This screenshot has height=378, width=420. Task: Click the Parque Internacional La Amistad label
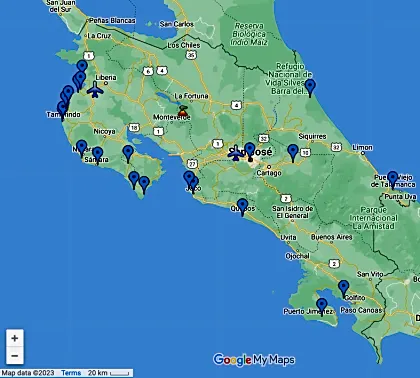pos(374,218)
